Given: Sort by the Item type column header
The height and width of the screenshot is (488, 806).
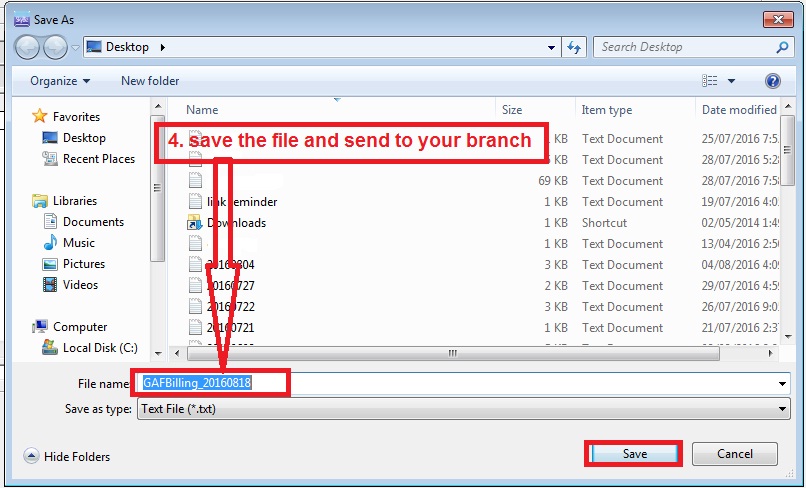Looking at the screenshot, I should (606, 110).
